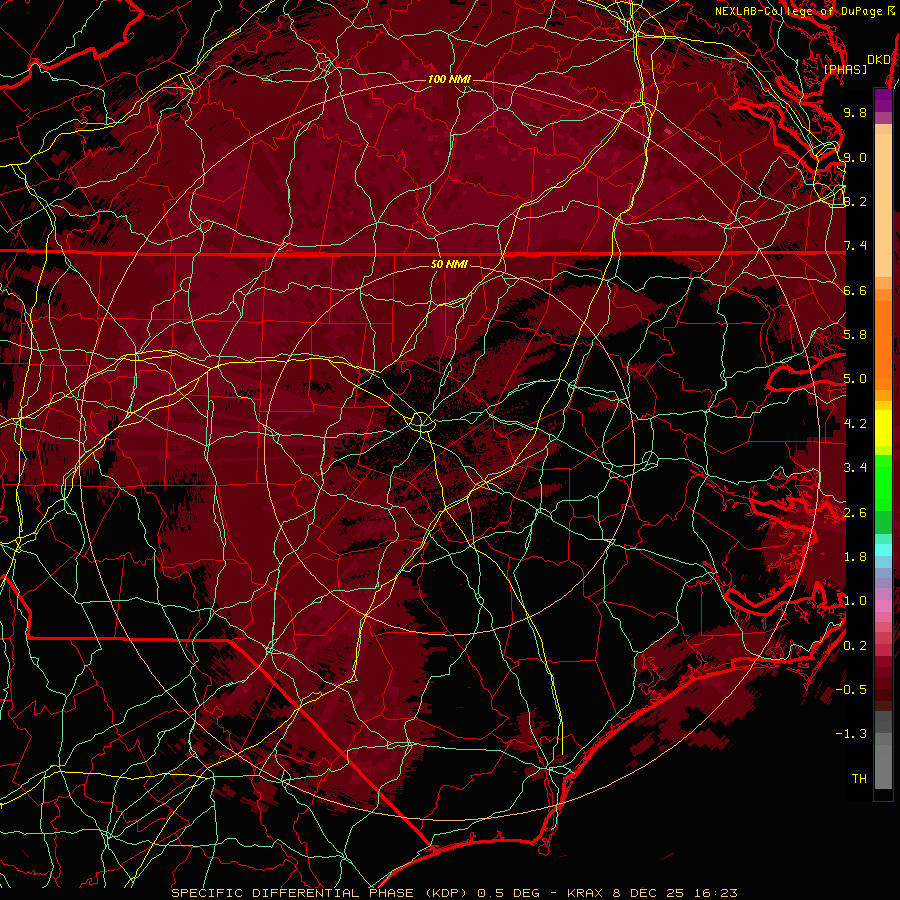This screenshot has height=900, width=900.
Task: Click the "[PHAS]" legend heading
Action: [x=845, y=69]
